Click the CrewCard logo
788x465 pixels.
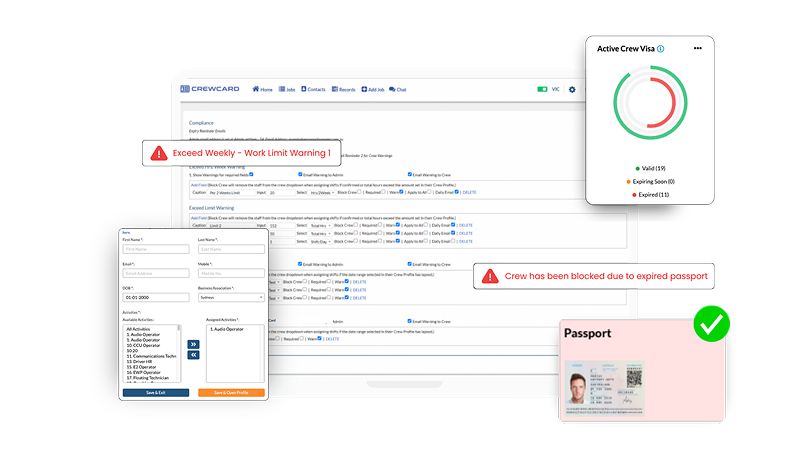click(208, 89)
